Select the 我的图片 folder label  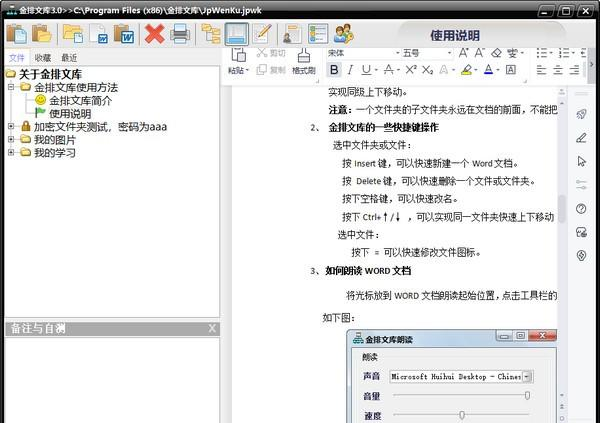point(55,140)
